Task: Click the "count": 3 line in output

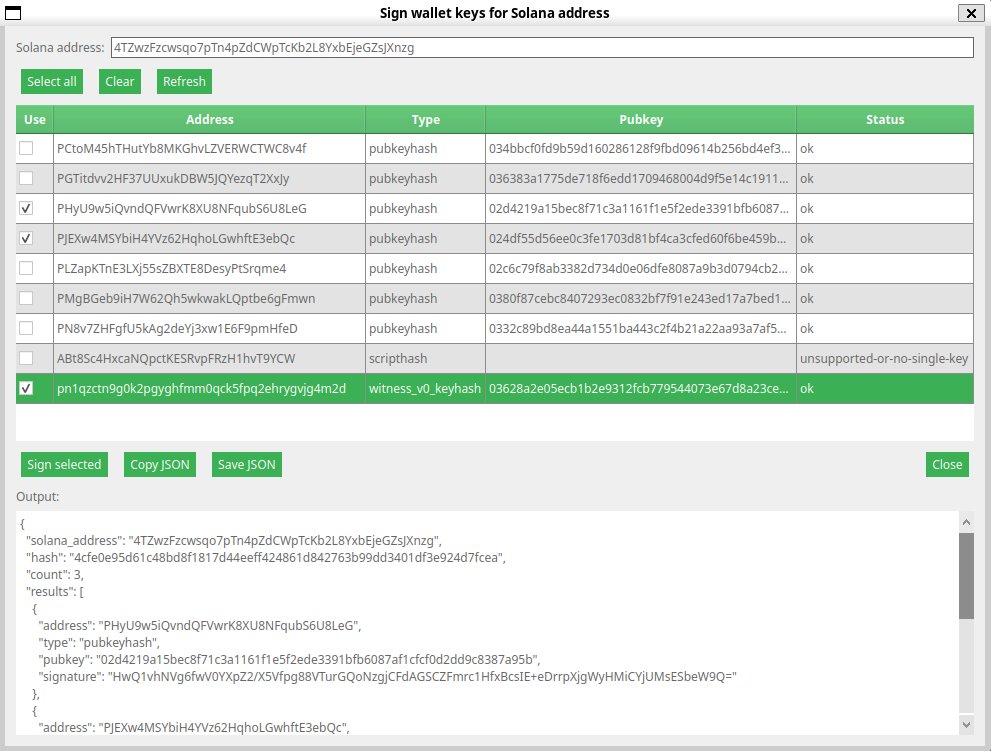Action: coord(54,575)
